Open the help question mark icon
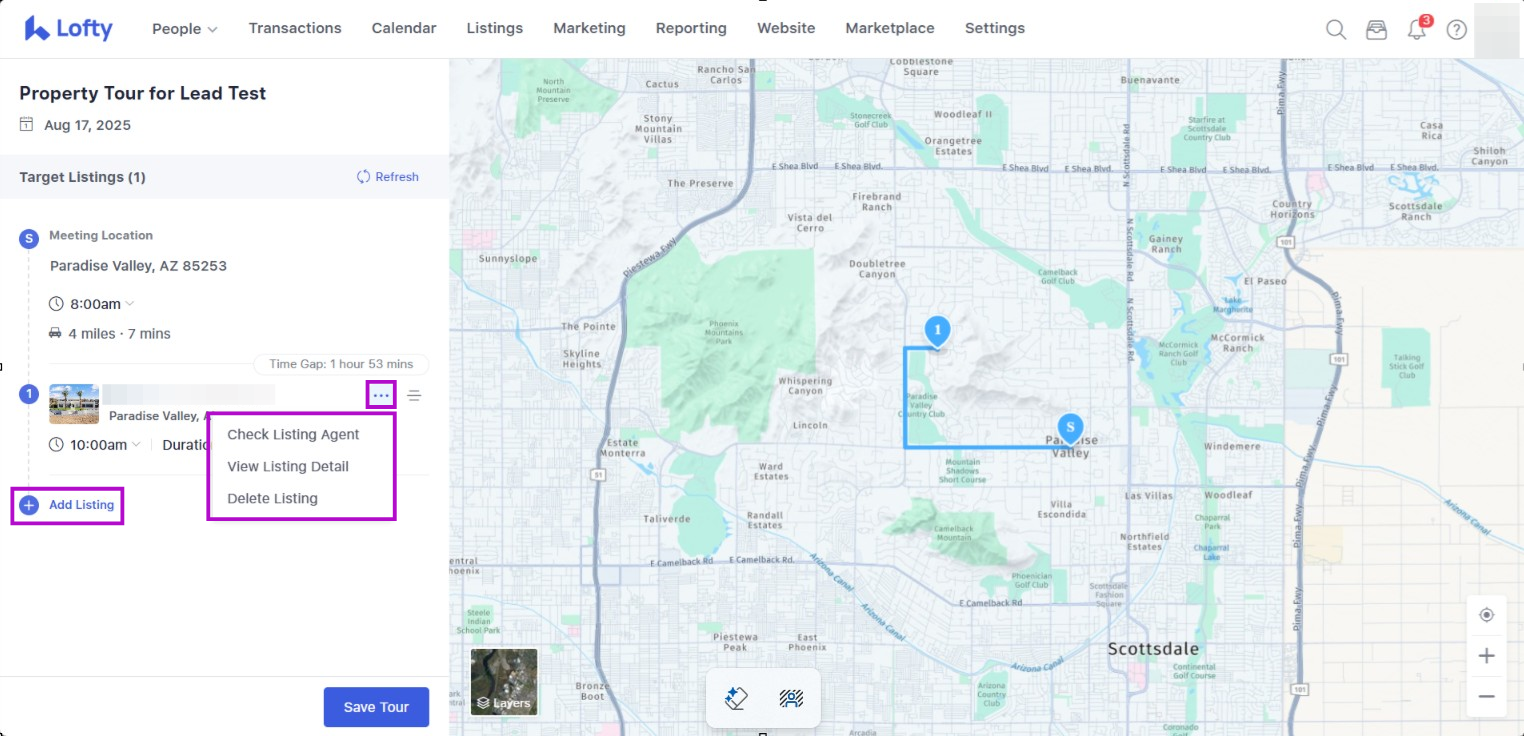The image size is (1524, 736). [1457, 29]
